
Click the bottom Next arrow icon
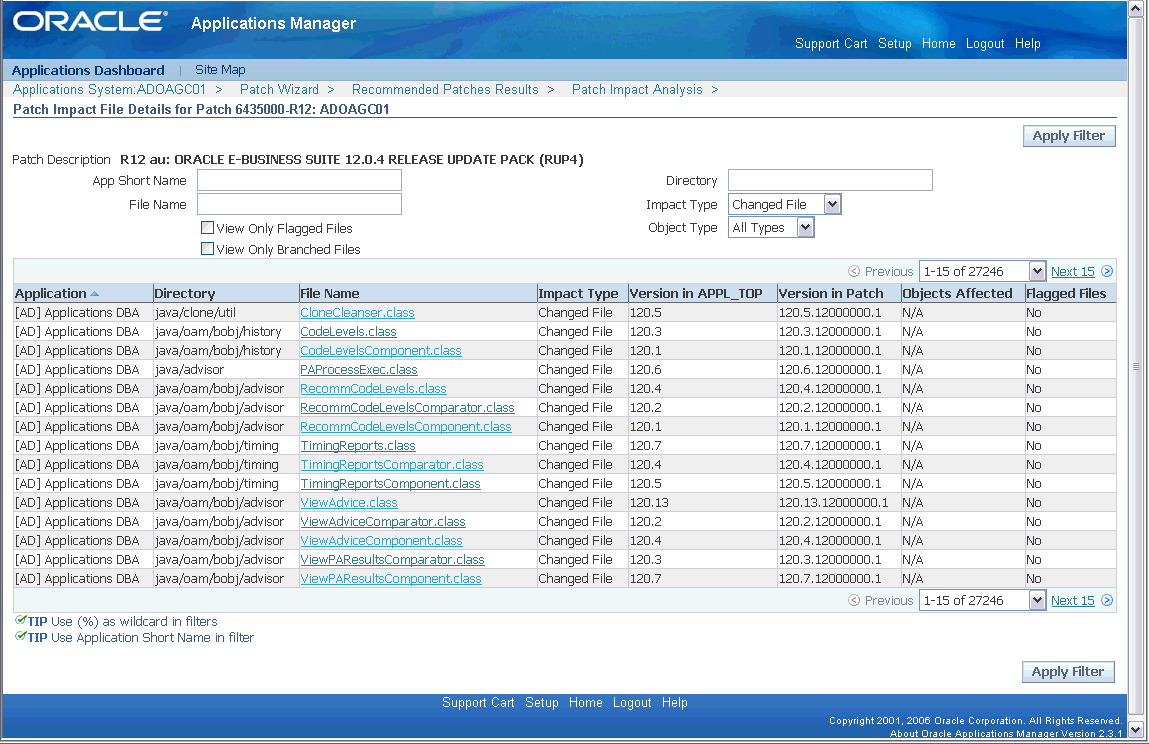[1107, 600]
